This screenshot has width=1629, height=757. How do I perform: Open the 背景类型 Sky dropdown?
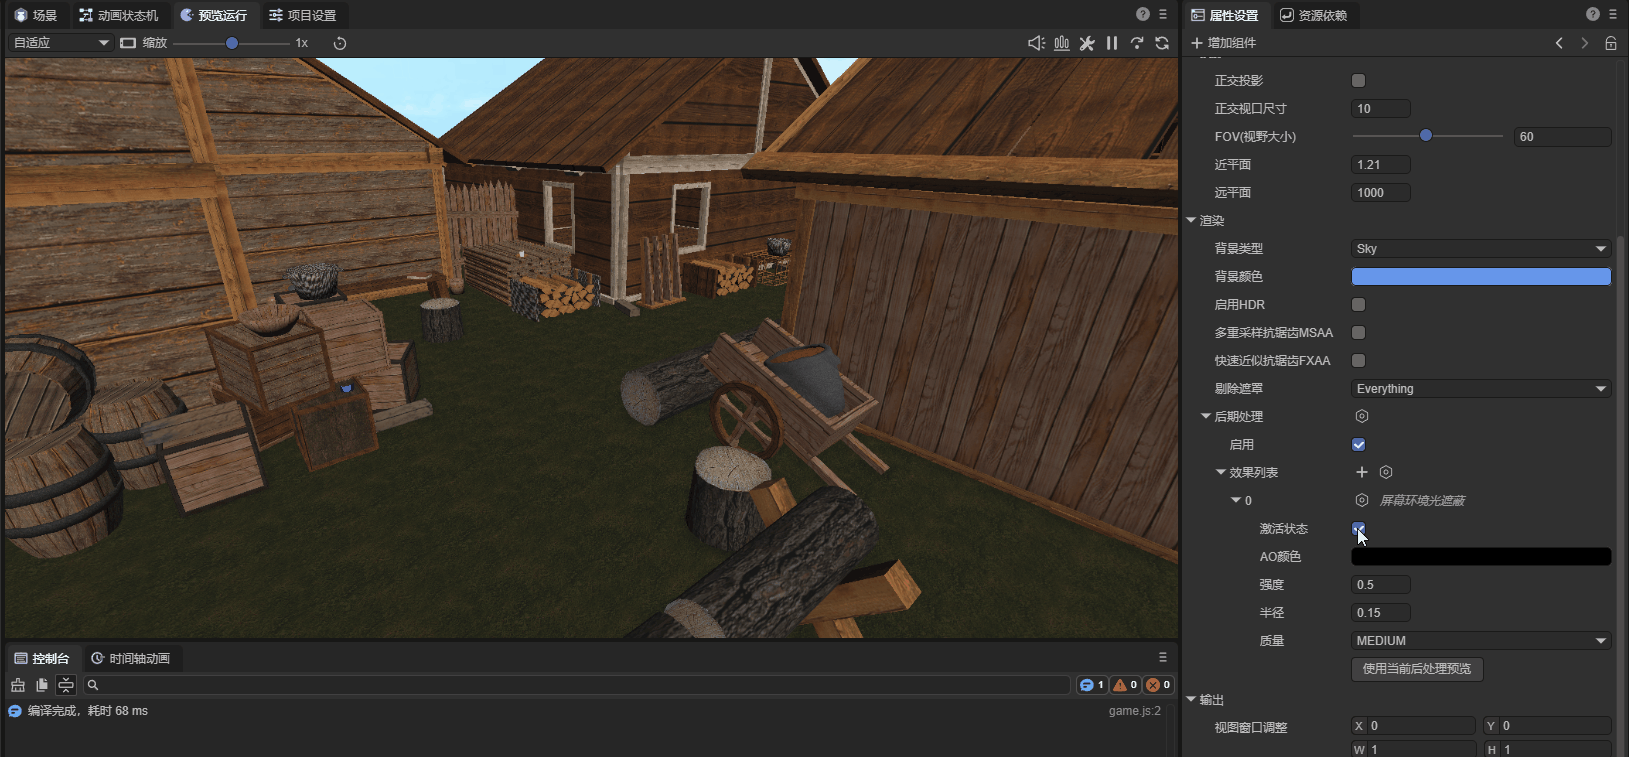[x=1480, y=249]
